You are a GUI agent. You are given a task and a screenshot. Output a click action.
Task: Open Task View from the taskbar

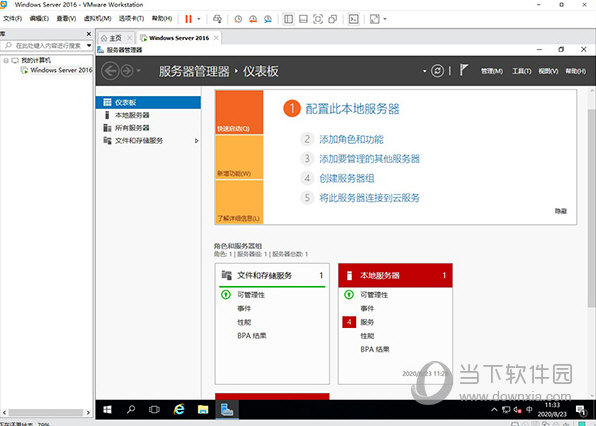click(154, 410)
